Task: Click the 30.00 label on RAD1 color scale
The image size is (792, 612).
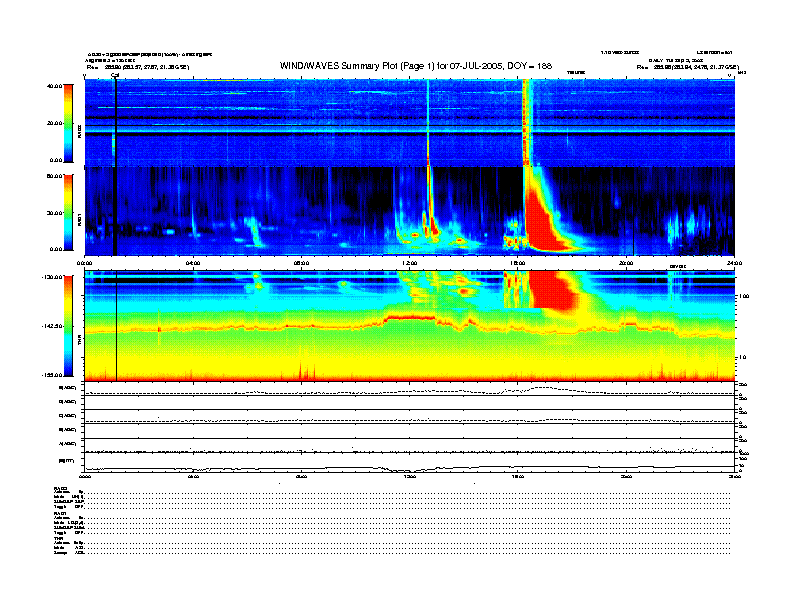Action: tap(54, 213)
